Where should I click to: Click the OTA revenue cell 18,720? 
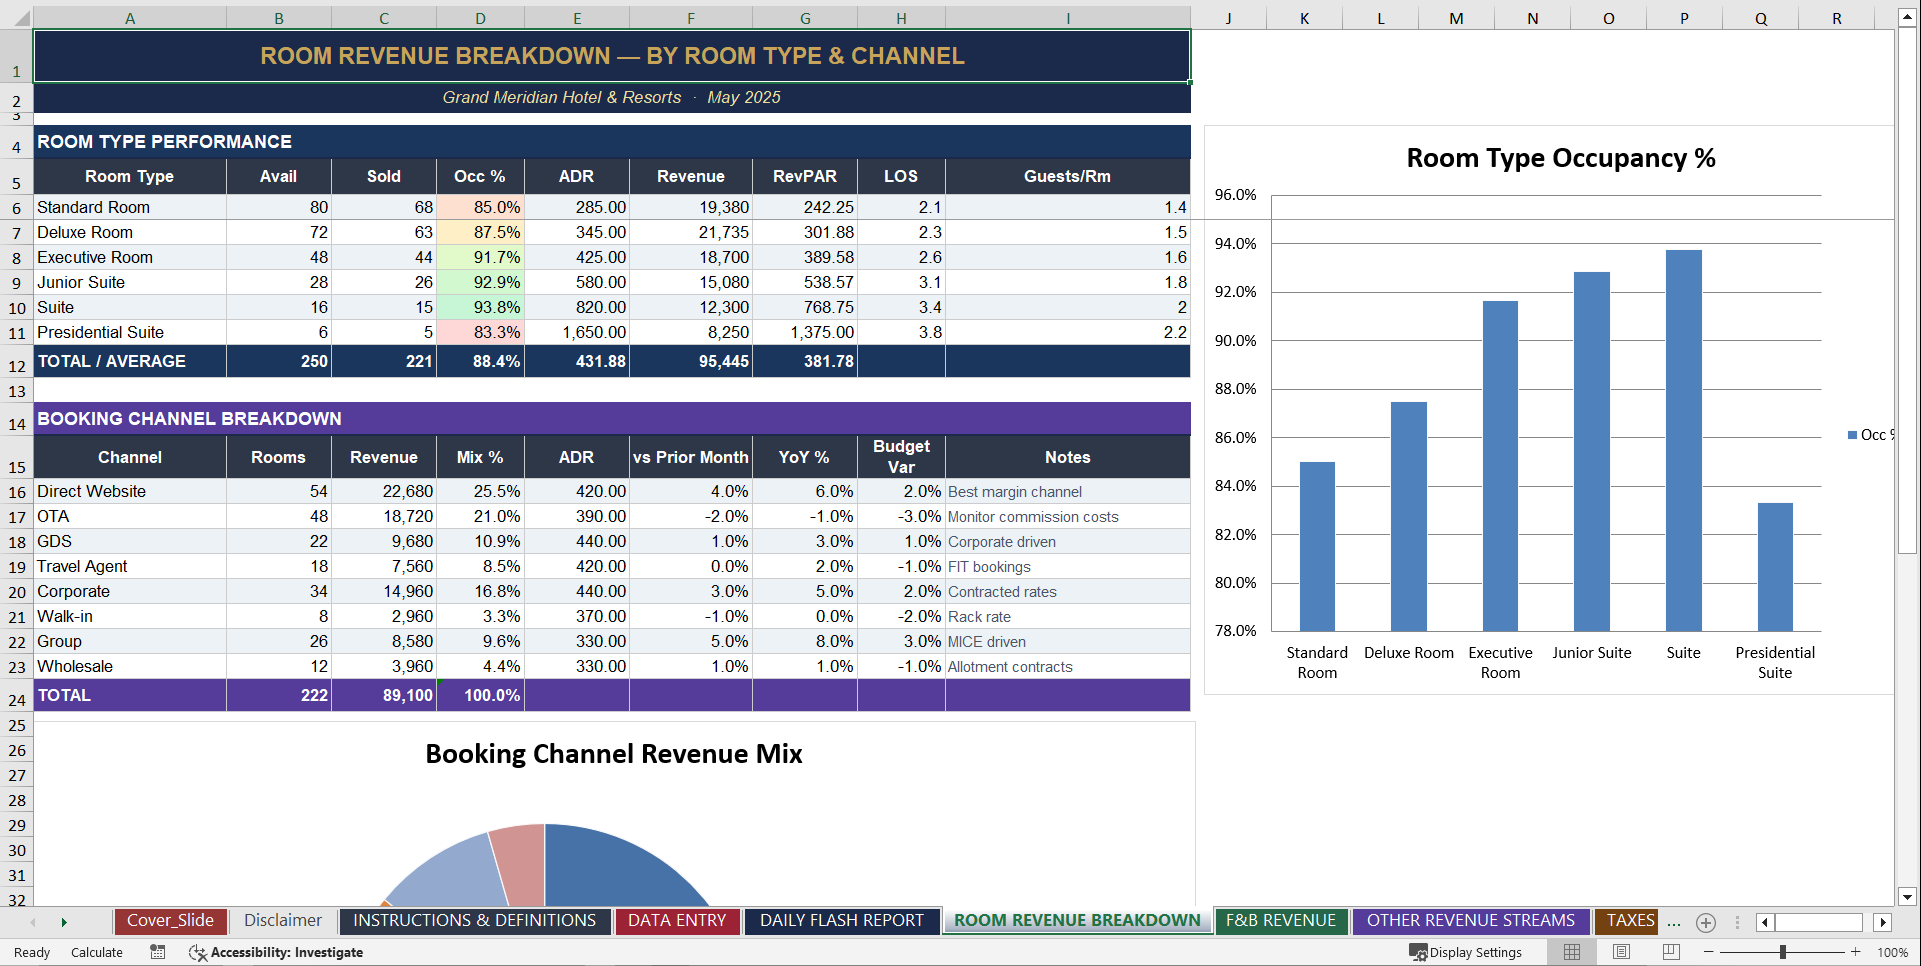click(384, 516)
